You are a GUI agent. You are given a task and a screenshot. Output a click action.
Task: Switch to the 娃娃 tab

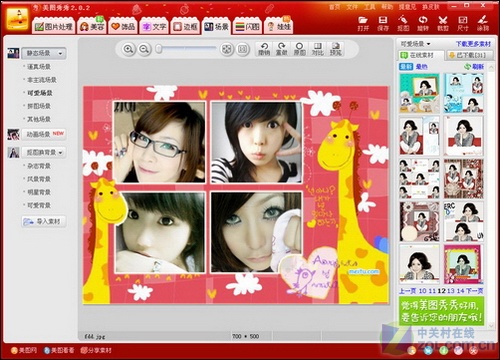pos(279,27)
